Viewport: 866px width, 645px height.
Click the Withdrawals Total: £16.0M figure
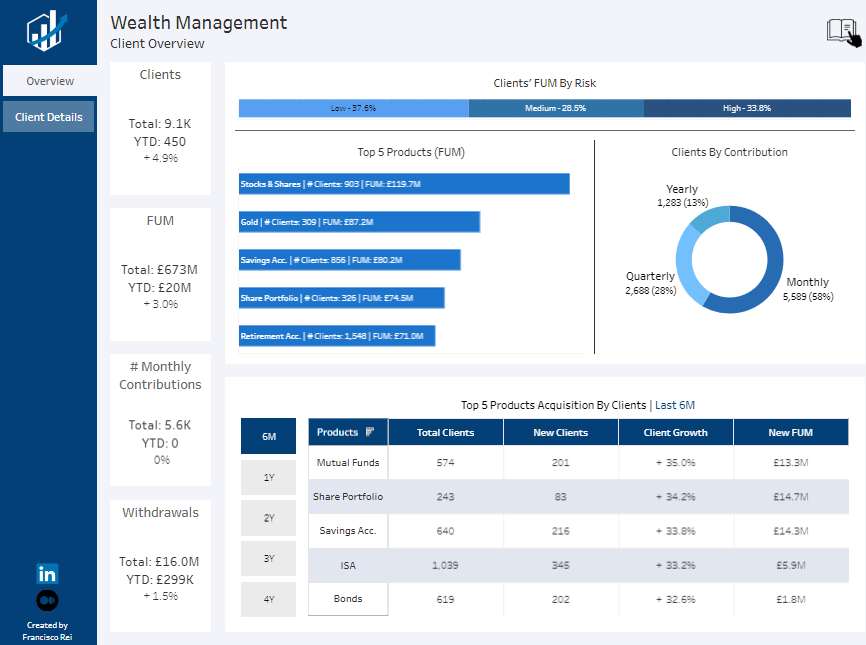pos(159,562)
